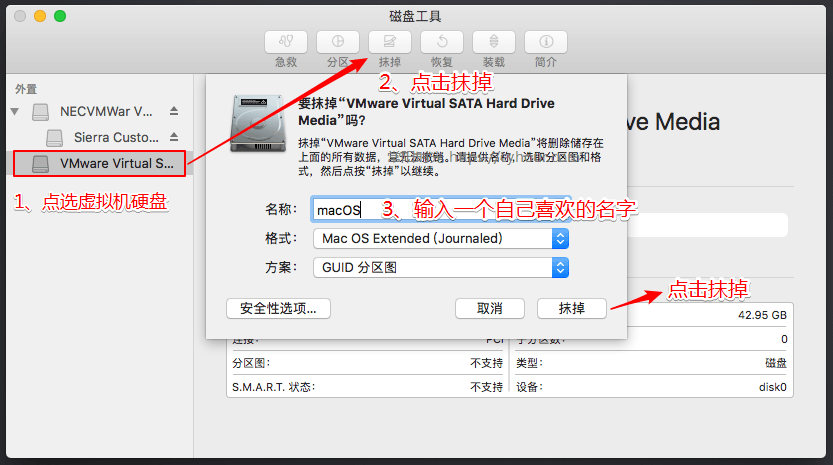This screenshot has width=833, height=465.
Task: Click the 外置 sidebar section header
Action: pos(26,89)
